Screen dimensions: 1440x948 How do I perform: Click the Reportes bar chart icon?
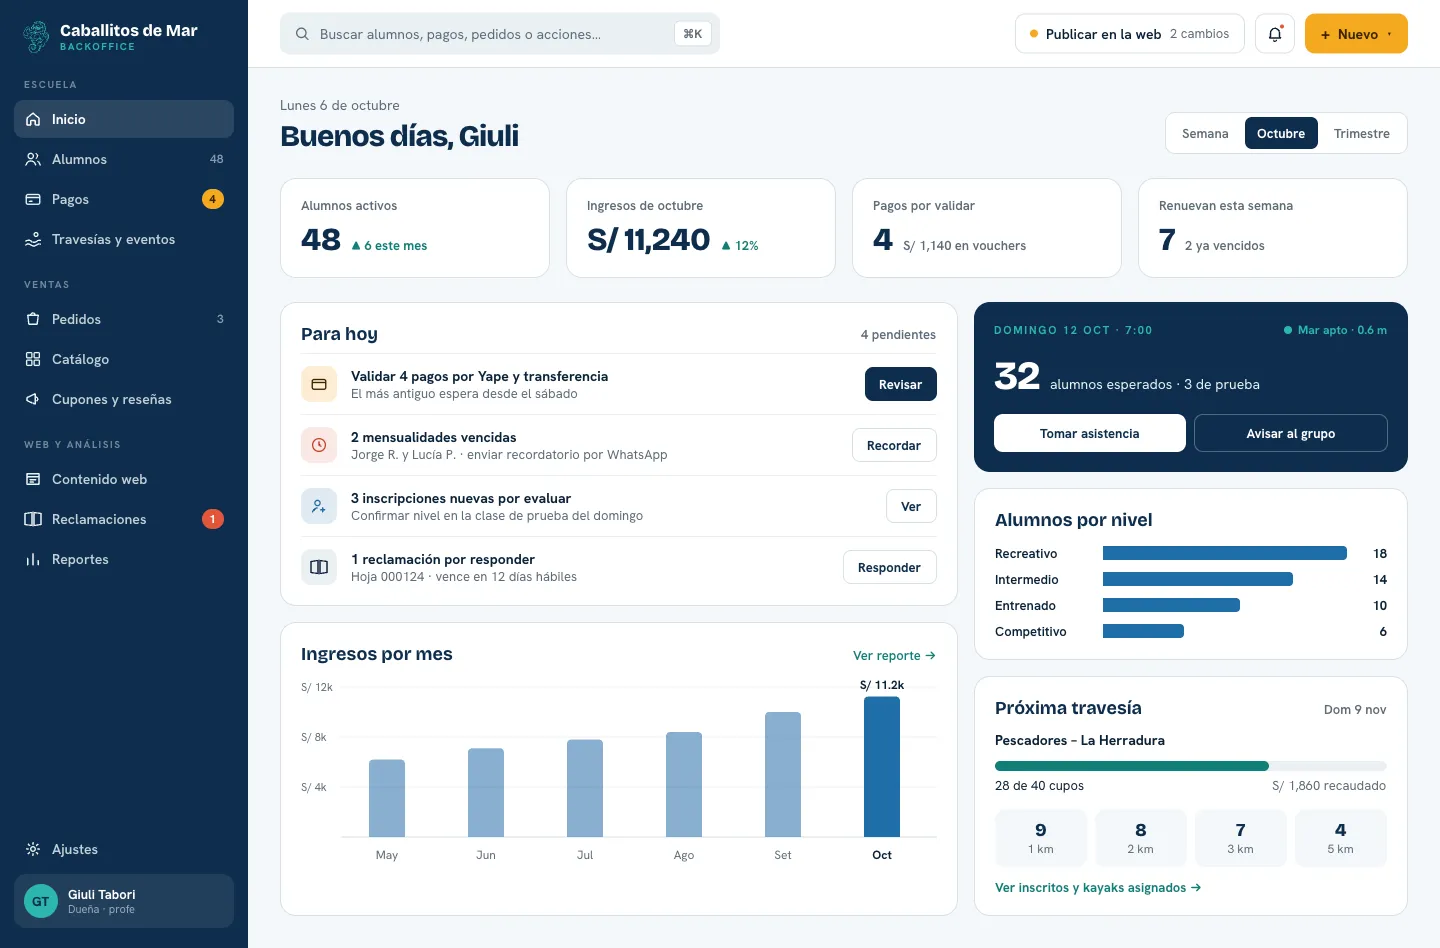click(x=33, y=559)
